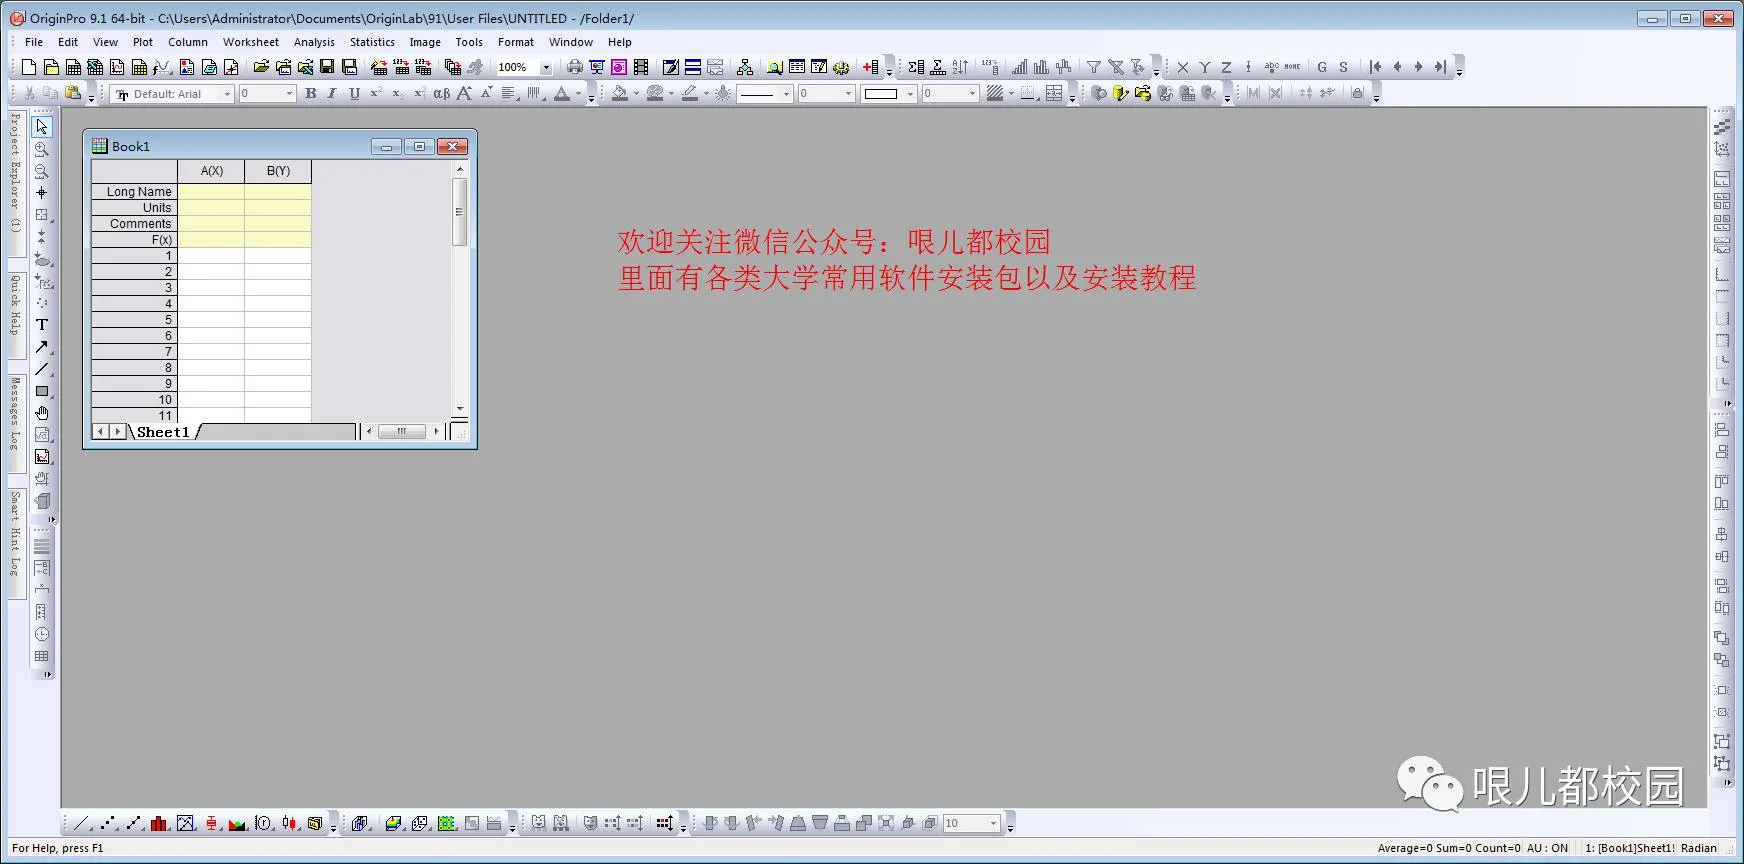Toggle Bold text formatting
1744x864 pixels.
pos(311,93)
